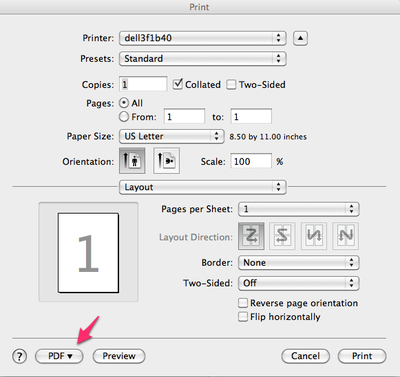
Task: Click the From page number field
Action: (184, 117)
